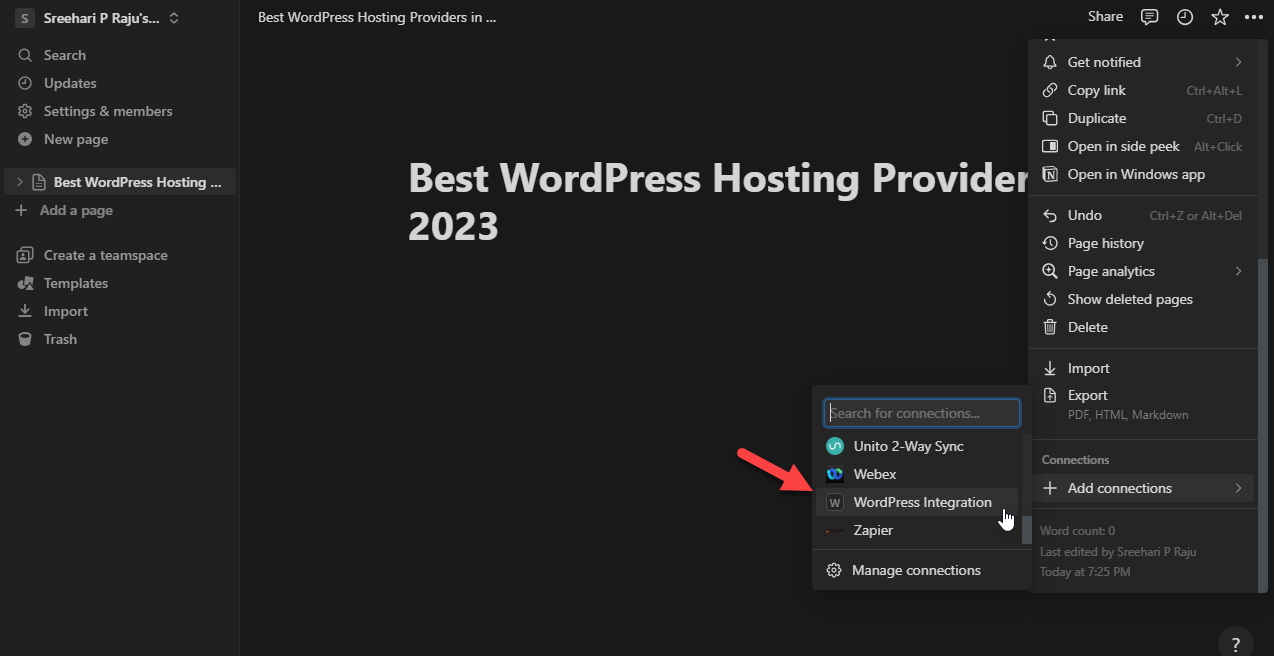Screen dimensions: 1274x656
Task: Click the Manage connections gear icon
Action: tap(834, 570)
